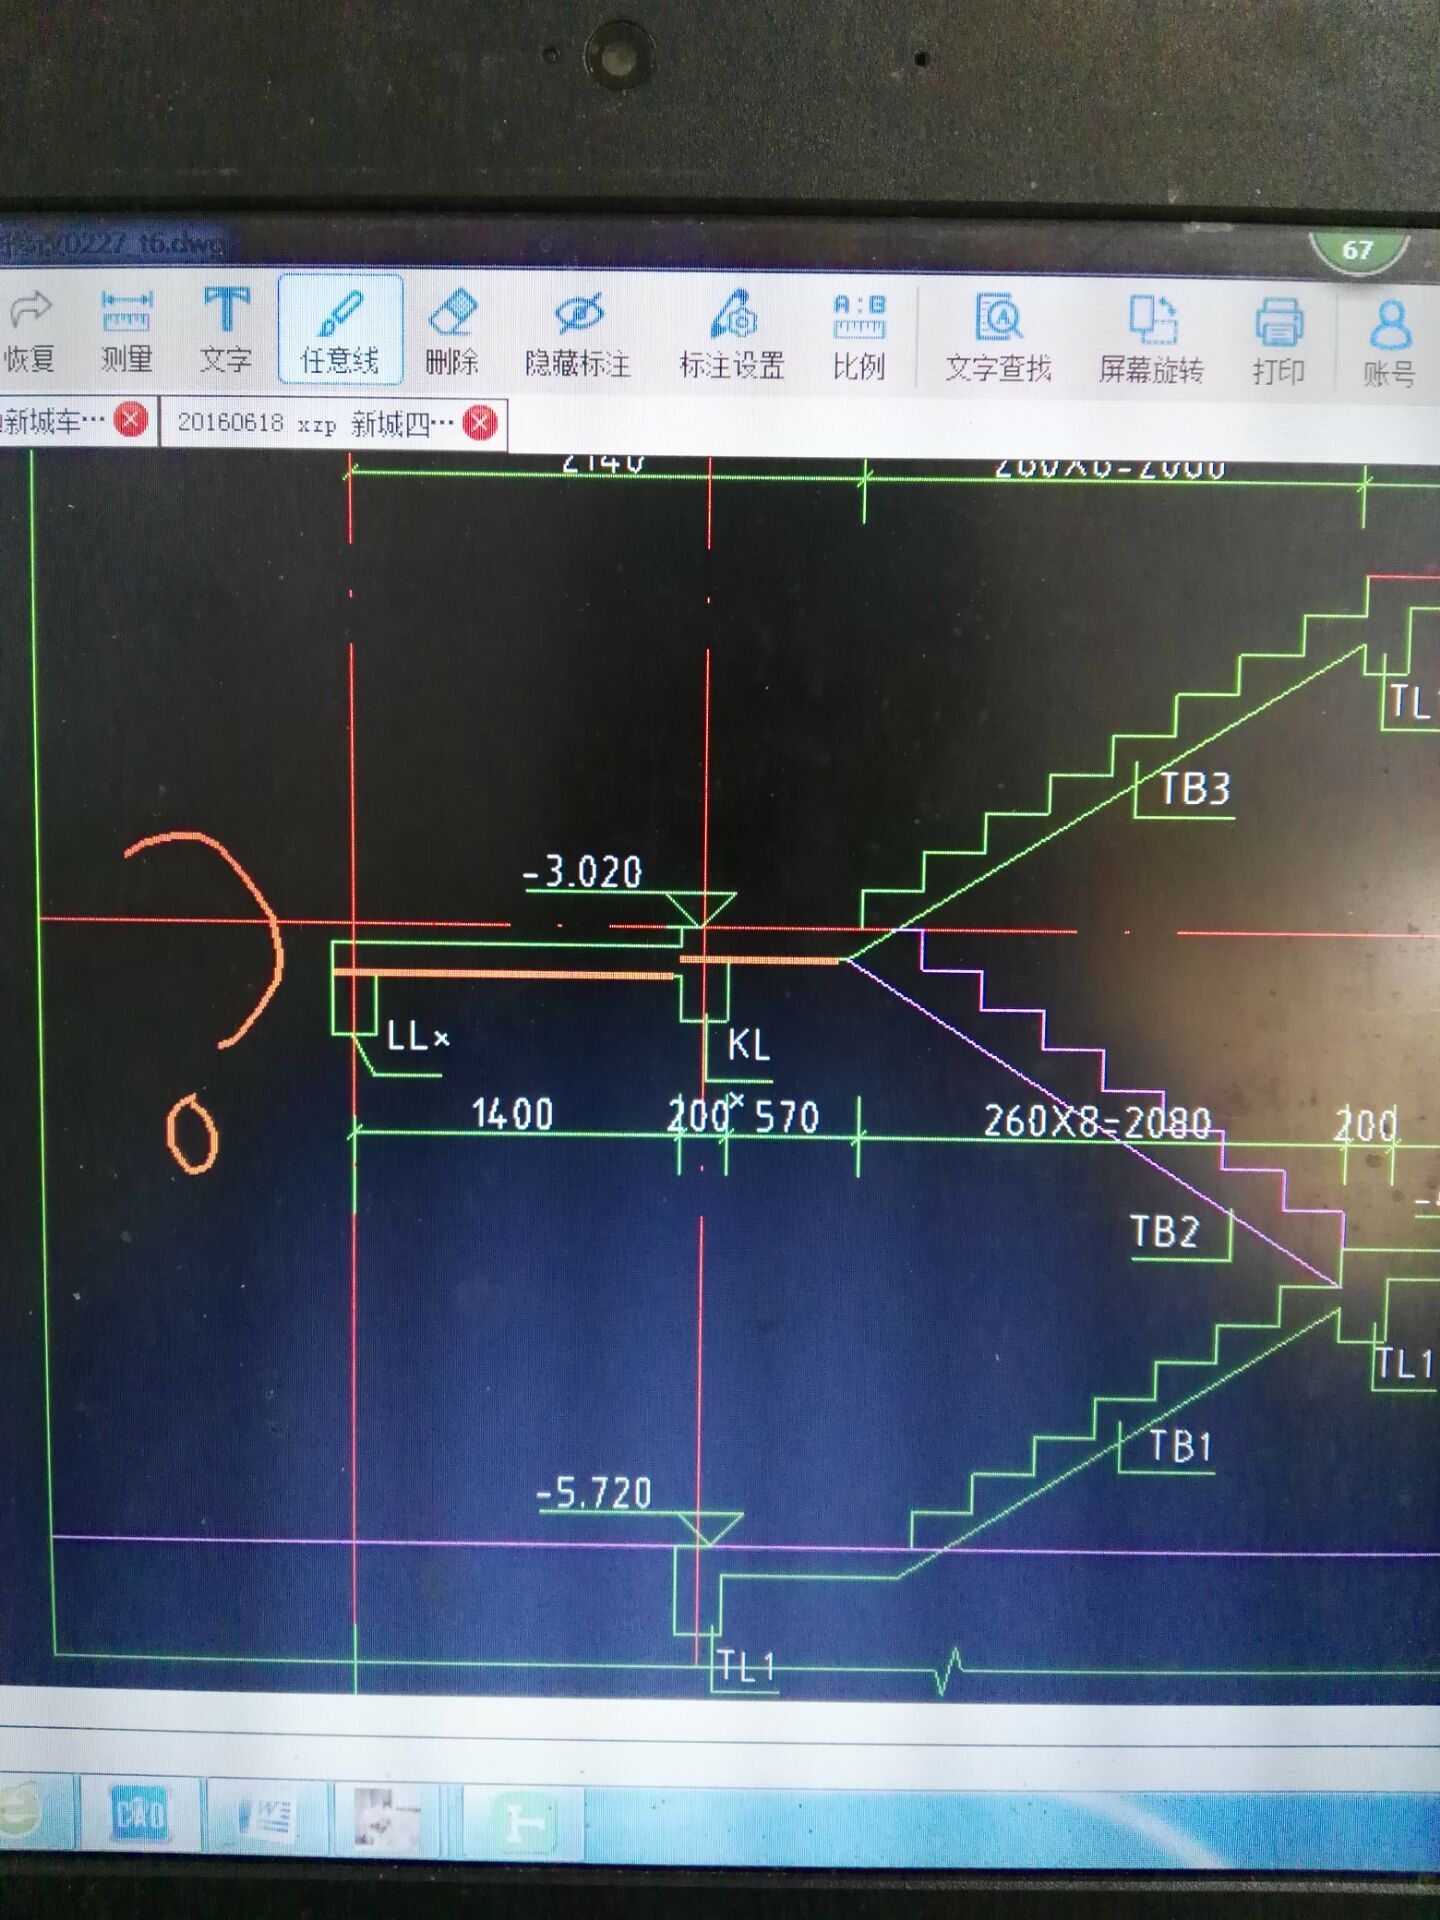Screen dimensions: 1440x1920
Task: Open the 账号 account icon
Action: click(x=1390, y=344)
